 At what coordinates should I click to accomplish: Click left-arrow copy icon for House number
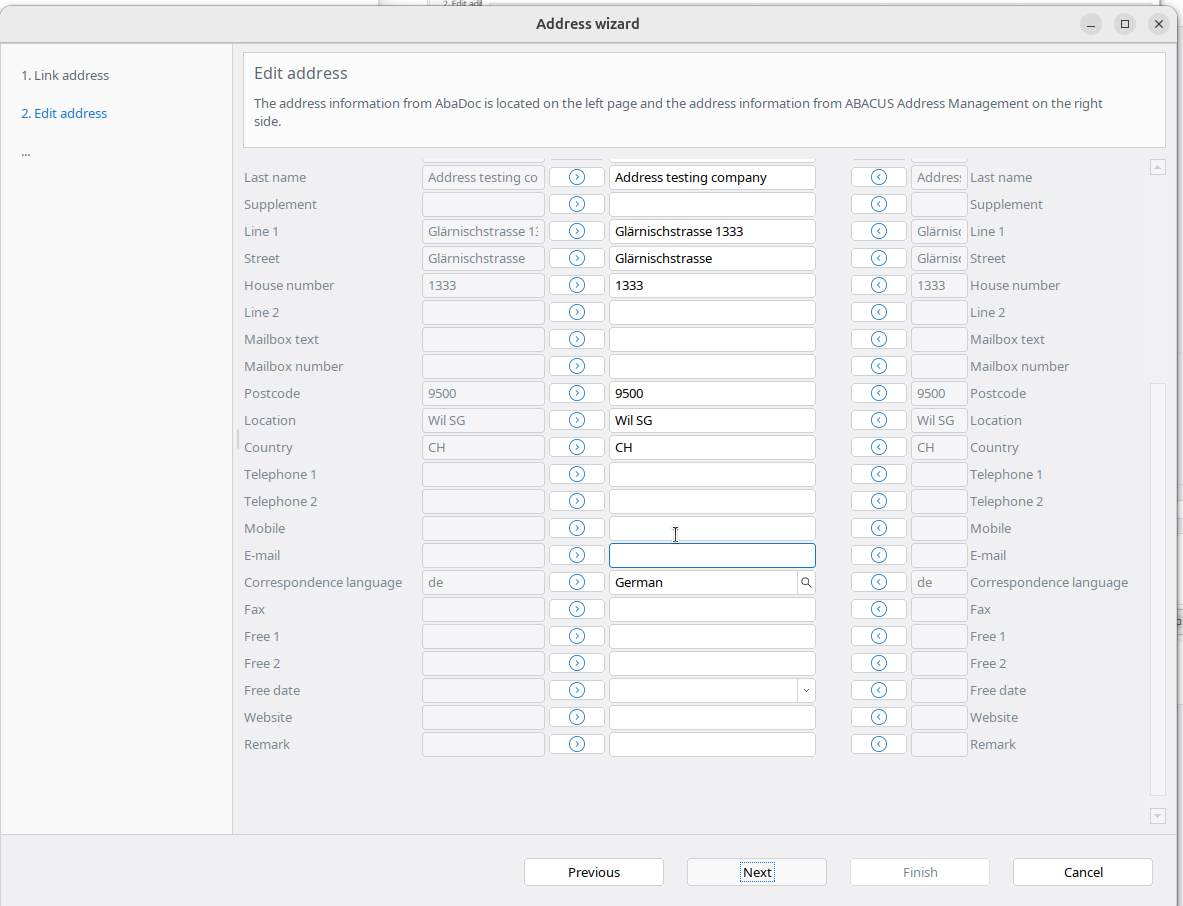[x=879, y=285]
